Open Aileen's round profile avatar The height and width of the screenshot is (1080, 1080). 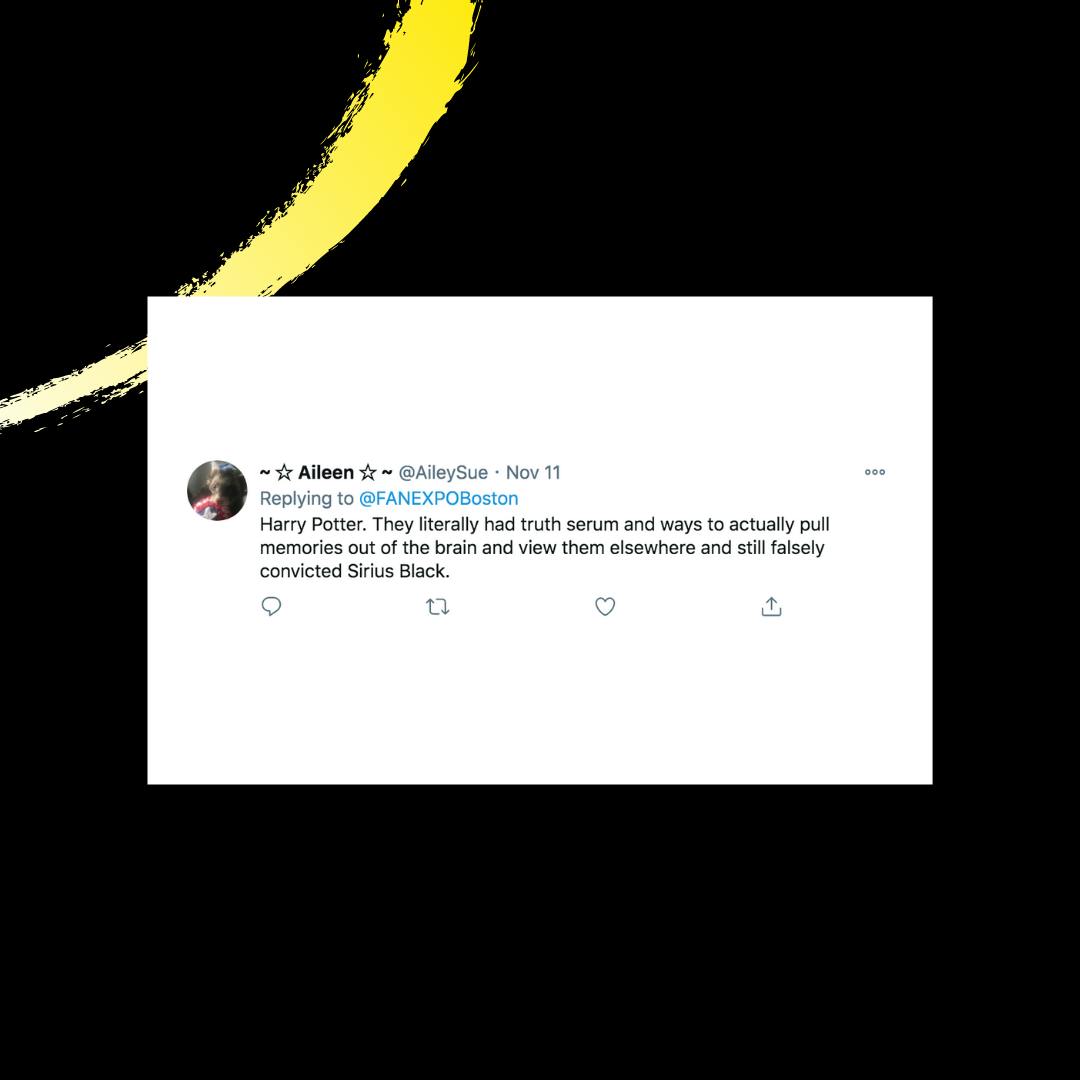(217, 490)
